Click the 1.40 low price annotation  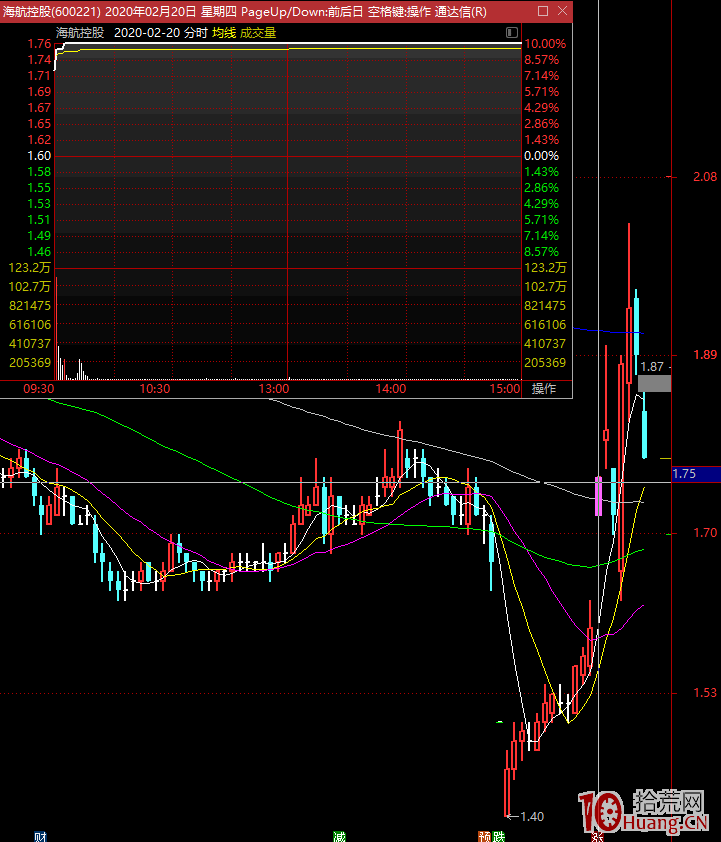tap(532, 816)
